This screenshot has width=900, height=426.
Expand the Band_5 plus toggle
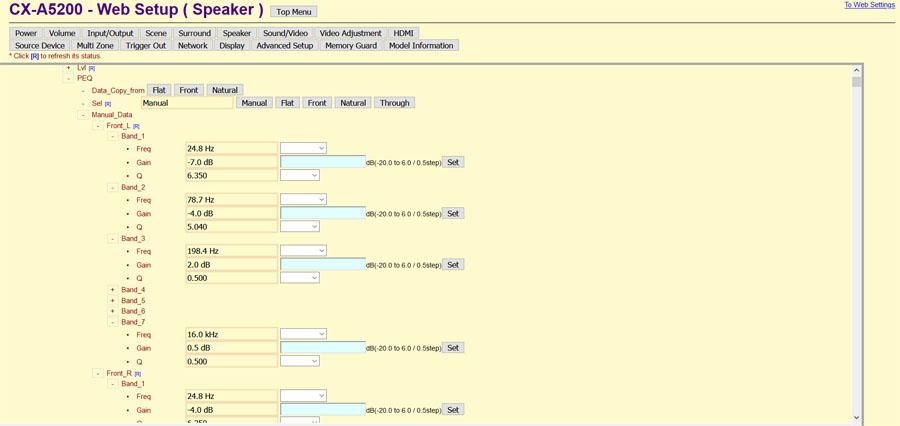112,301
